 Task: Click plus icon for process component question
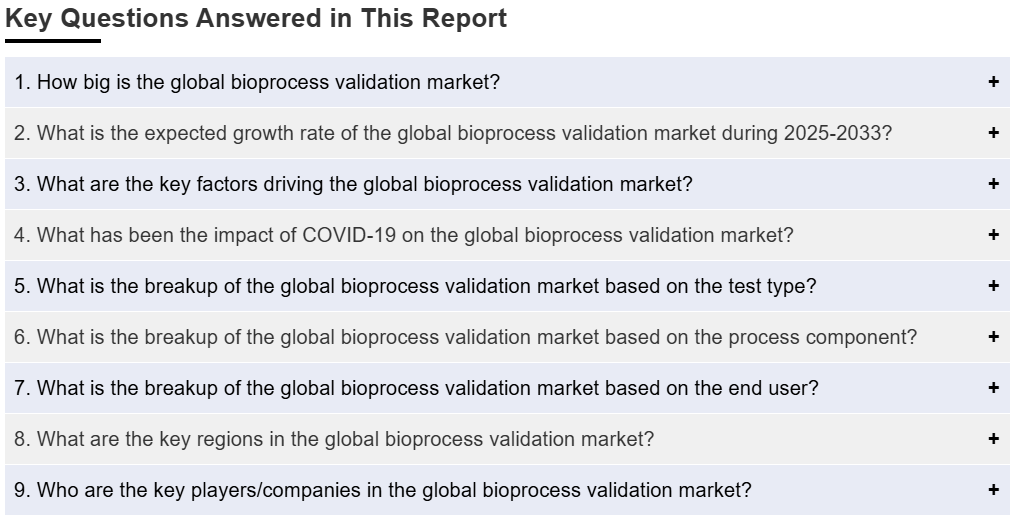click(x=993, y=337)
